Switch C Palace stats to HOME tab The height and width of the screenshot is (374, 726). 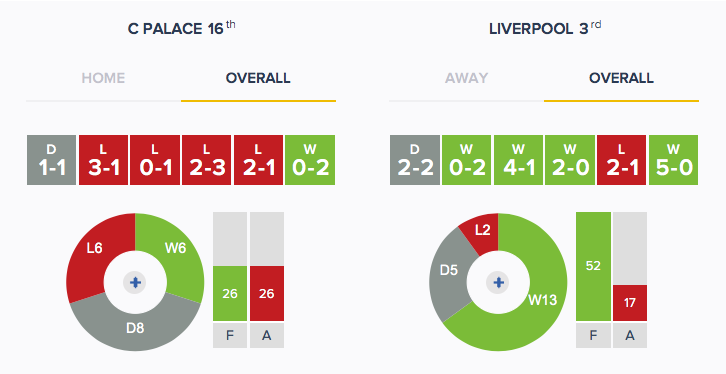(103, 78)
